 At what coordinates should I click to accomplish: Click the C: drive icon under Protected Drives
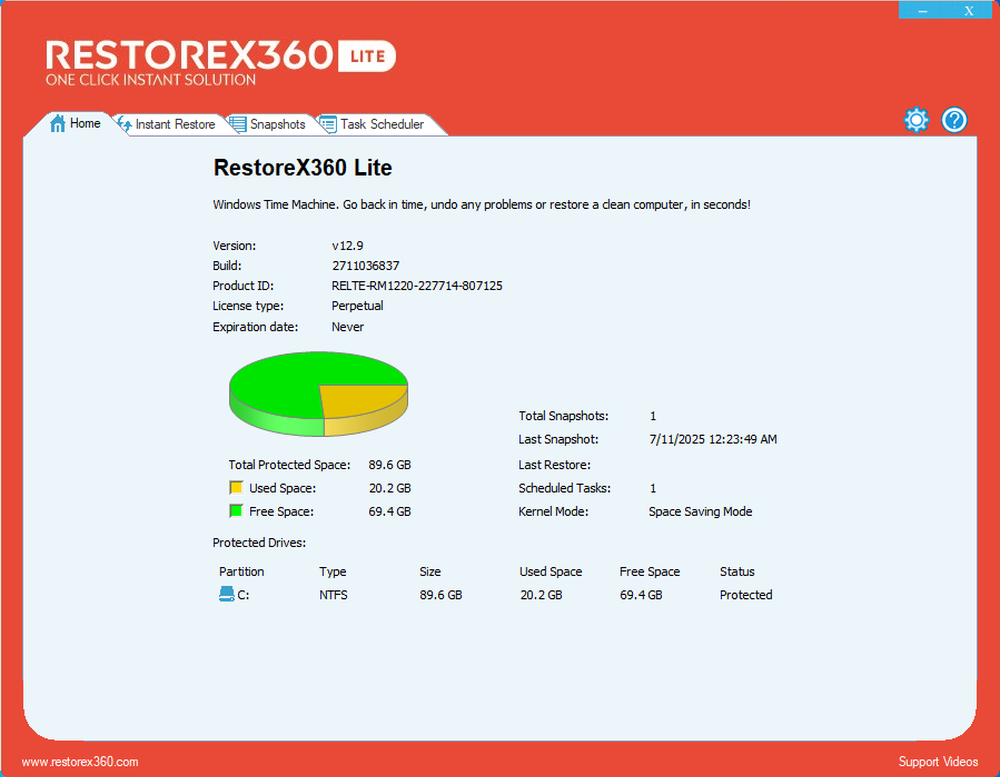(x=228, y=594)
